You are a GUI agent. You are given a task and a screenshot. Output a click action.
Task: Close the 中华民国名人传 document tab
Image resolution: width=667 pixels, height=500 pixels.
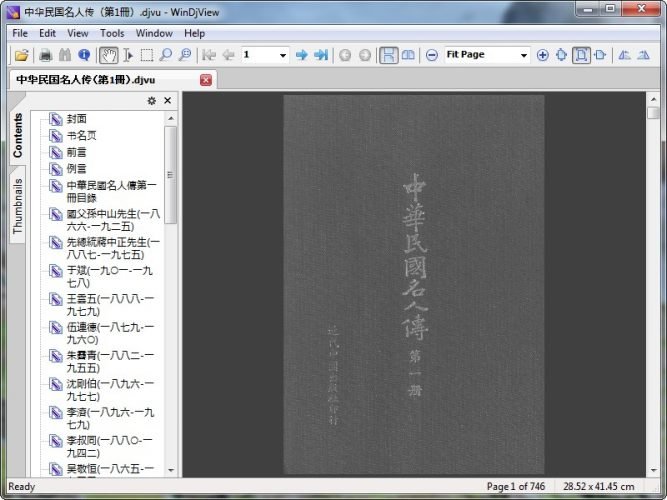(x=206, y=79)
